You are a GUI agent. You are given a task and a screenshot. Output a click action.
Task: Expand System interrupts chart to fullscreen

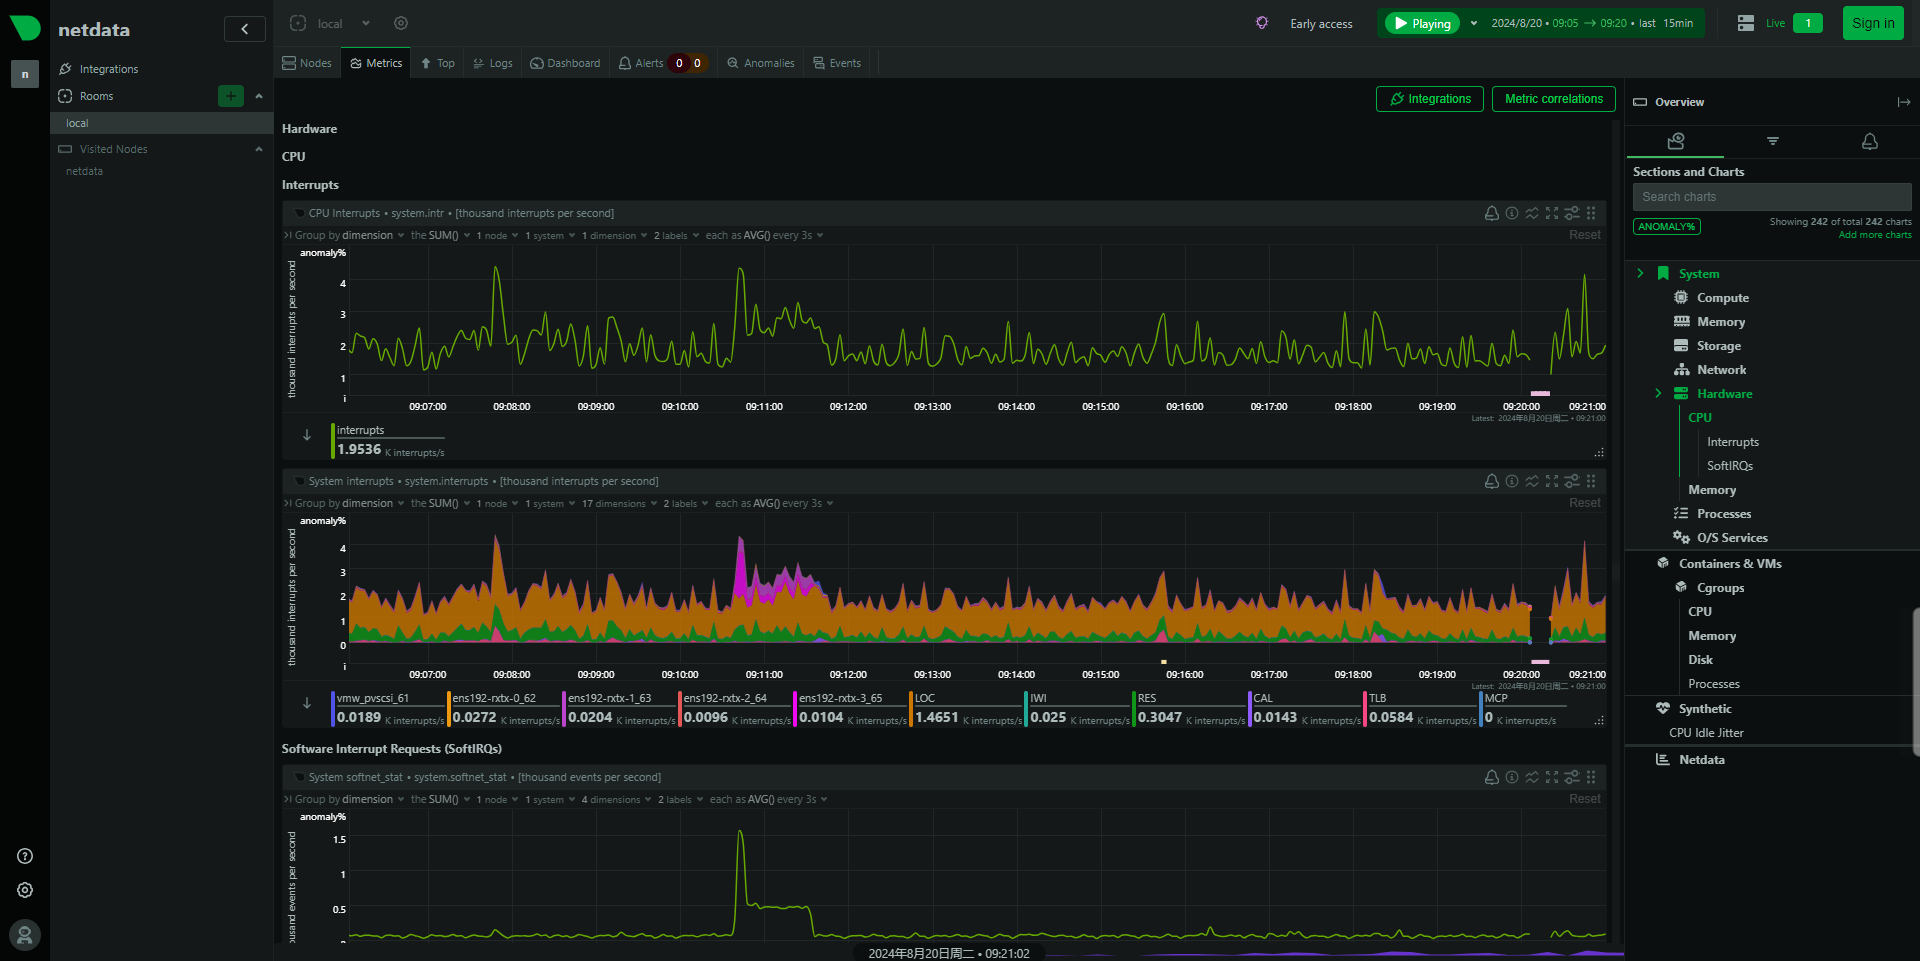(1551, 481)
